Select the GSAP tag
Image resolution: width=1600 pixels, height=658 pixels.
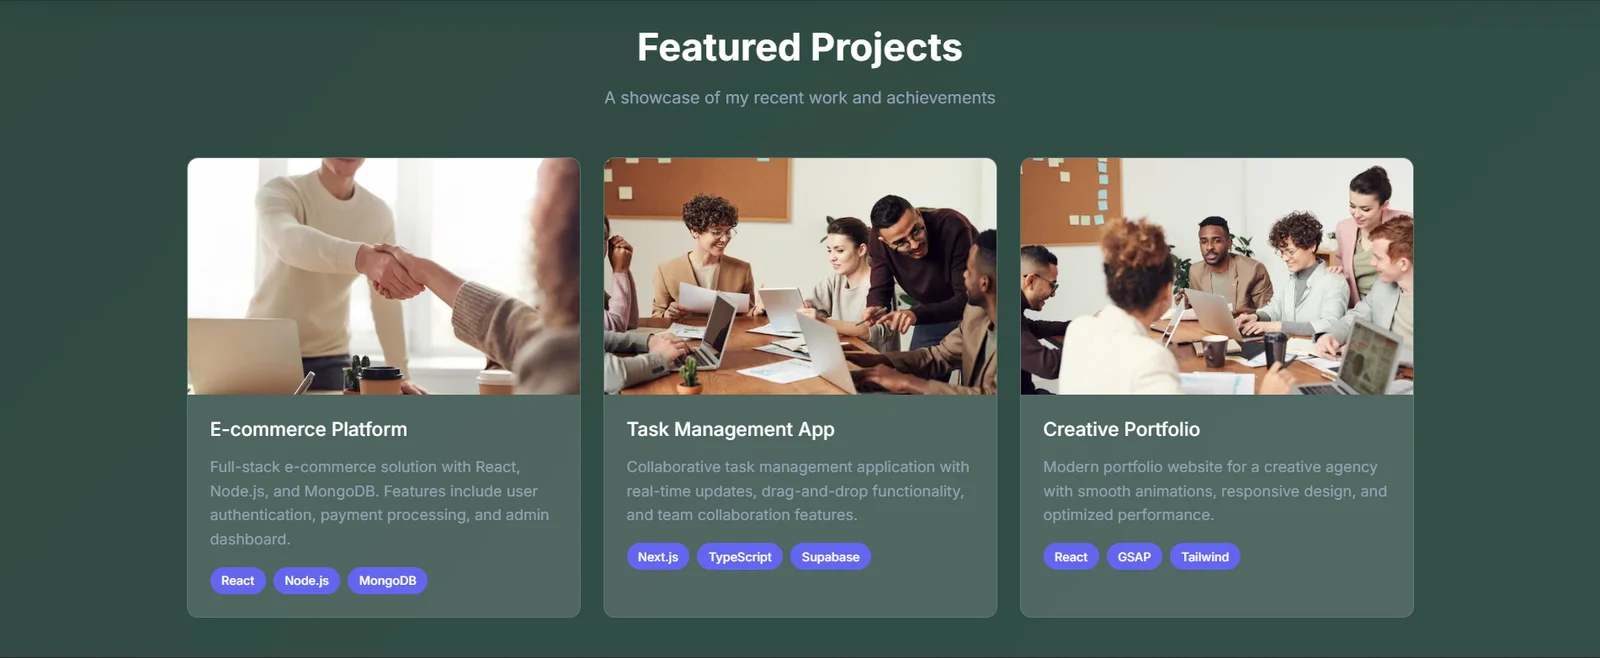tap(1134, 557)
